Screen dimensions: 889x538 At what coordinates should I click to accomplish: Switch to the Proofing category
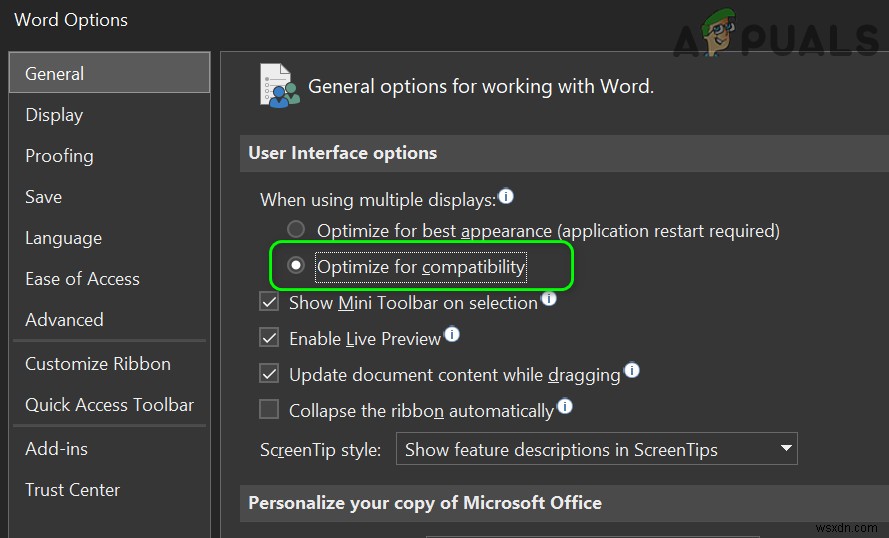point(59,156)
